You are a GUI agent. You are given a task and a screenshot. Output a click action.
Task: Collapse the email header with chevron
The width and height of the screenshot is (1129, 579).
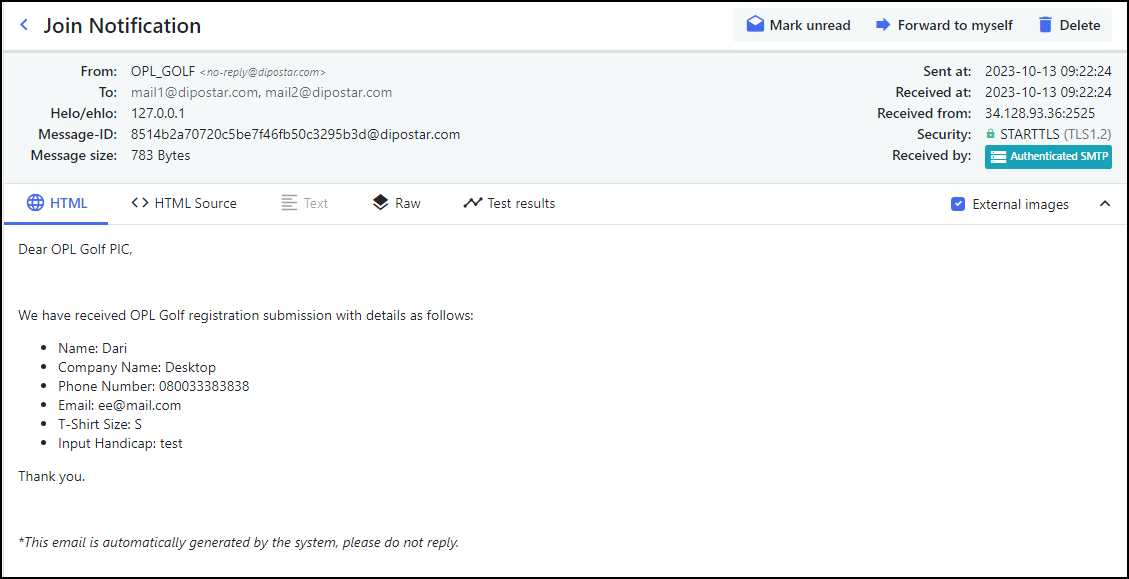click(1105, 204)
